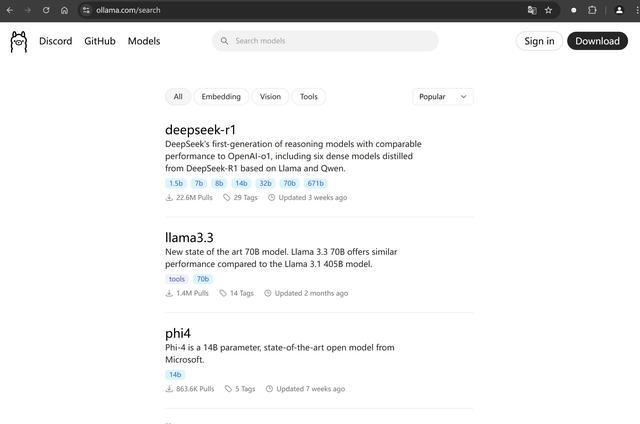Viewport: 640px width, 424px height.
Task: Click the clock icon beside Updated 2 months ago
Action: tap(268, 293)
